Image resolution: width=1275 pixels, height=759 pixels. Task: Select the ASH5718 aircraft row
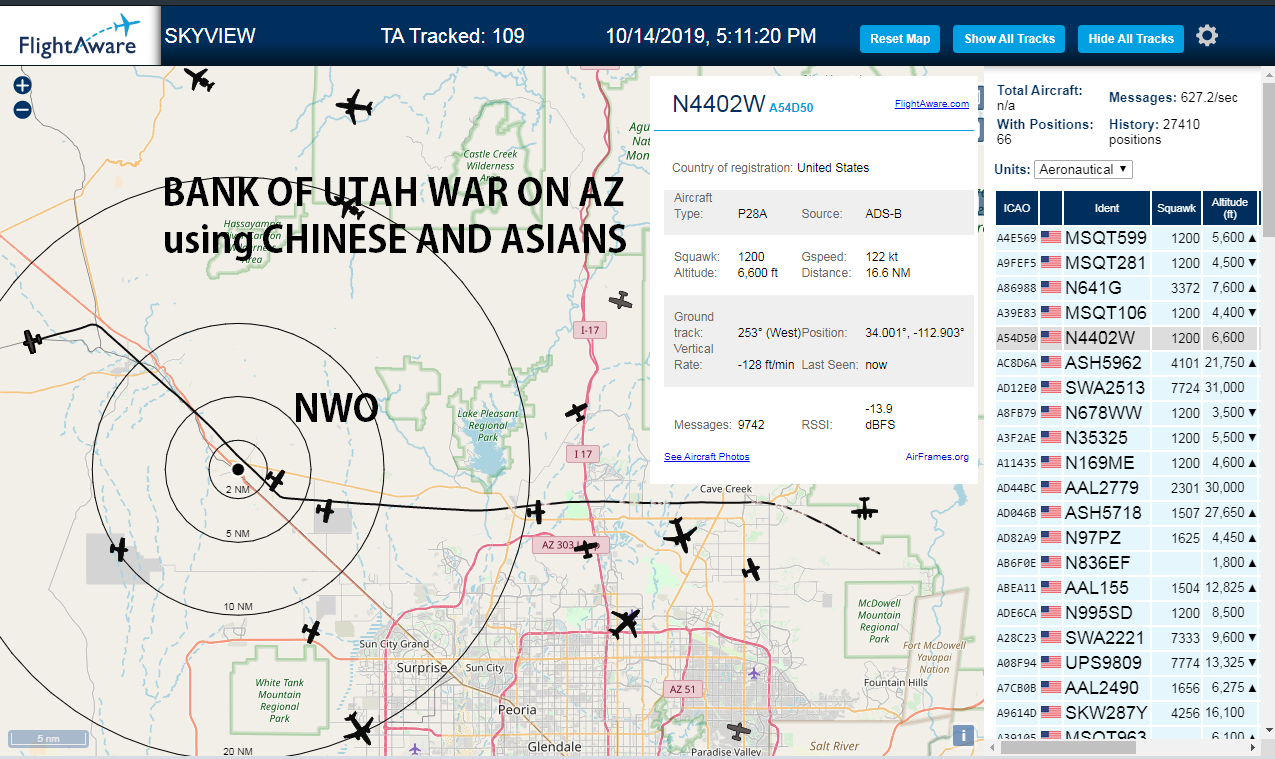click(x=1127, y=513)
